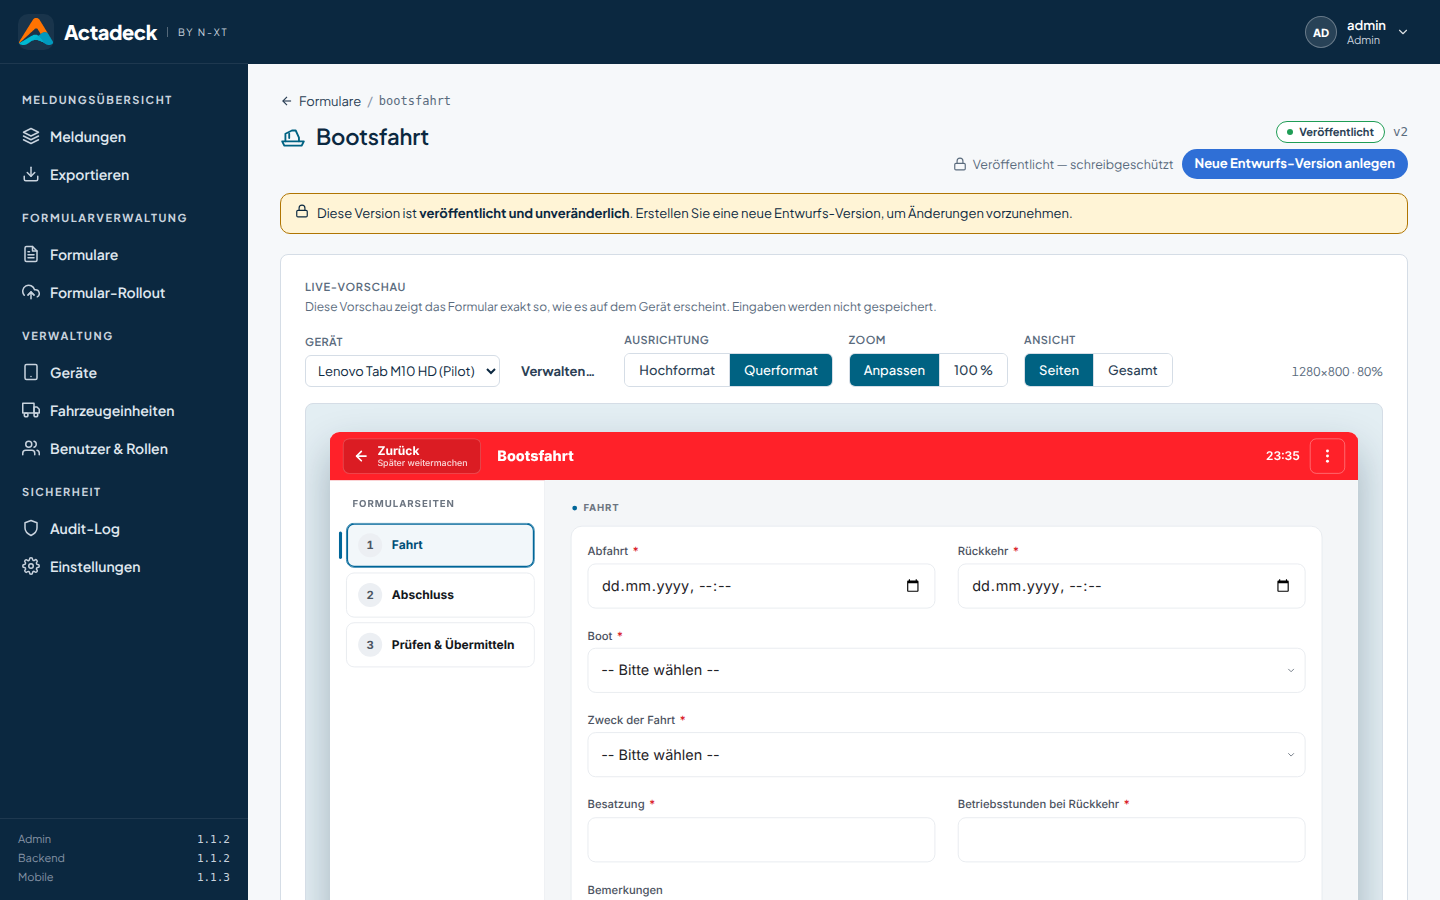Click the Zurück button in preview header

412,456
